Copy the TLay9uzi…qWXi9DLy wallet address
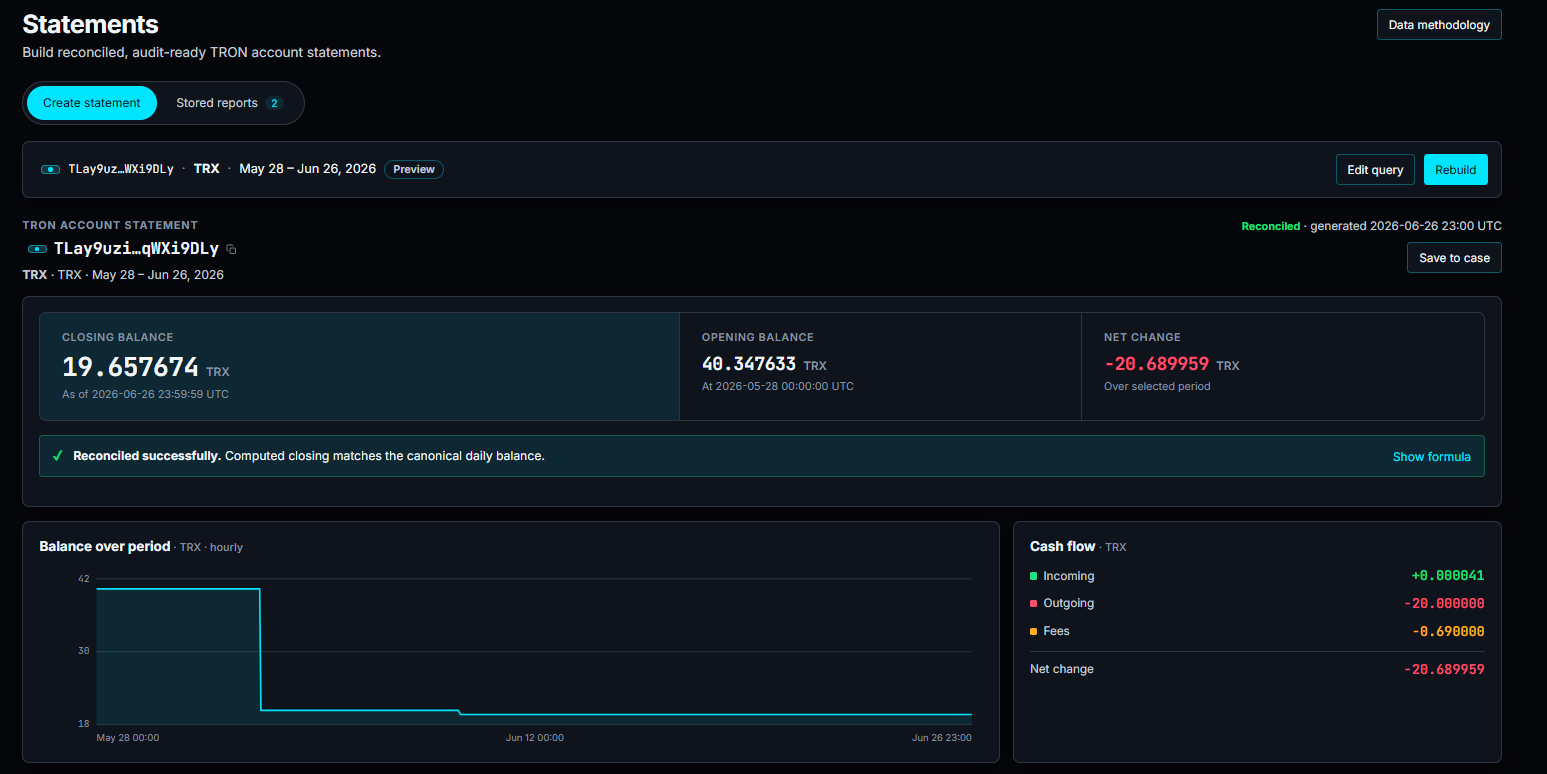The height and width of the screenshot is (774, 1547). pyautogui.click(x=232, y=249)
